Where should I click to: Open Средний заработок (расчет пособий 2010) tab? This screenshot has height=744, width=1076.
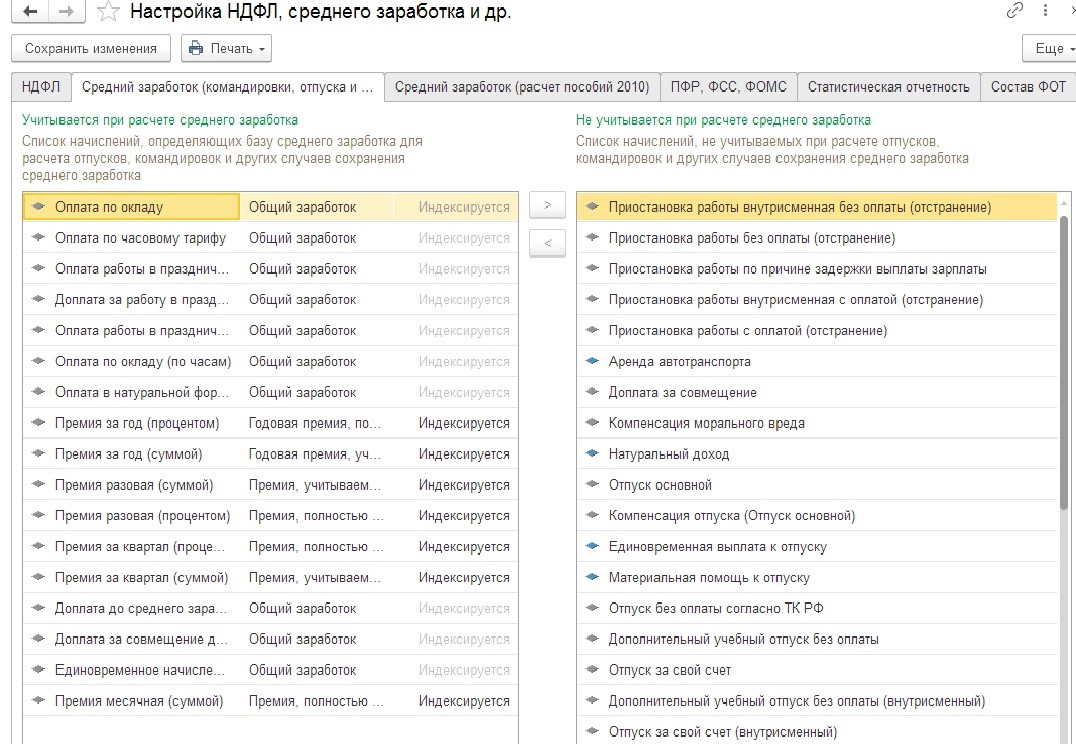(522, 87)
